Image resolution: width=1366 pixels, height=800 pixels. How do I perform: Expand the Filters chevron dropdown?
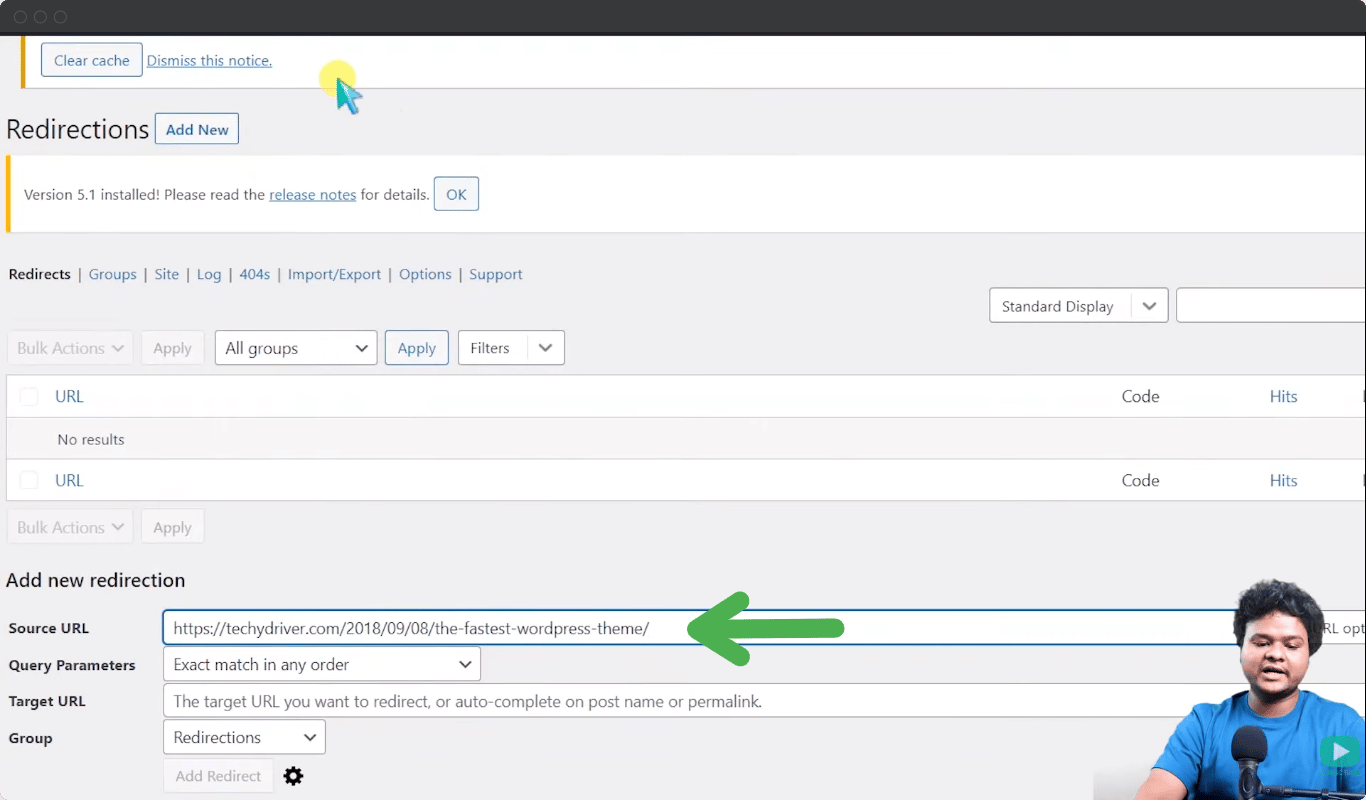click(545, 348)
